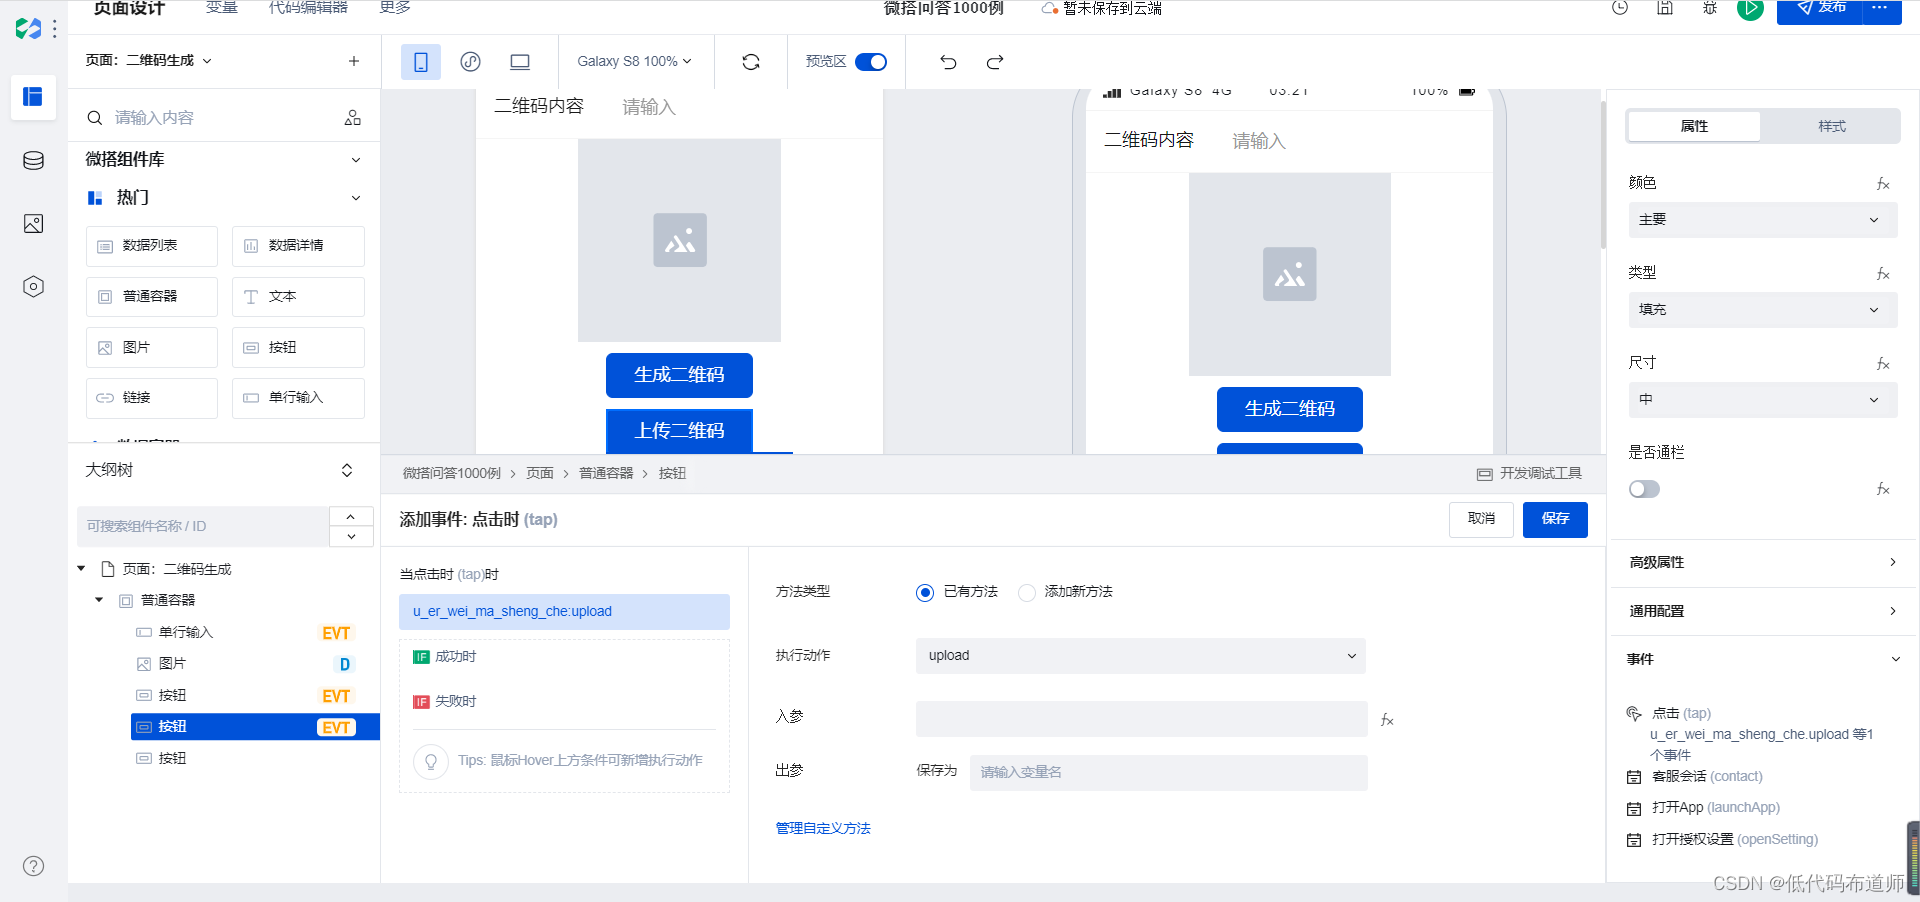Click the save disk icon in top bar
This screenshot has width=1920, height=902.
(x=1665, y=8)
